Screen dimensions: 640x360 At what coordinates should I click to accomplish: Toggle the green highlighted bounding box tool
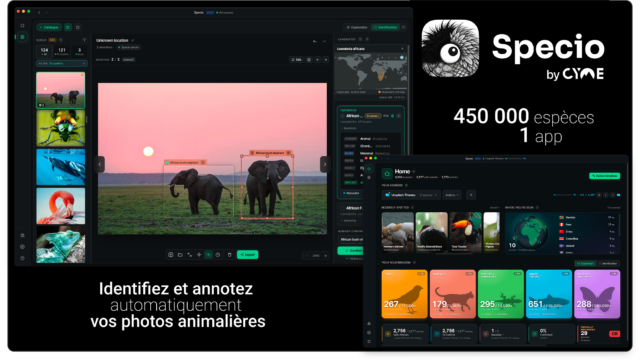[209, 255]
